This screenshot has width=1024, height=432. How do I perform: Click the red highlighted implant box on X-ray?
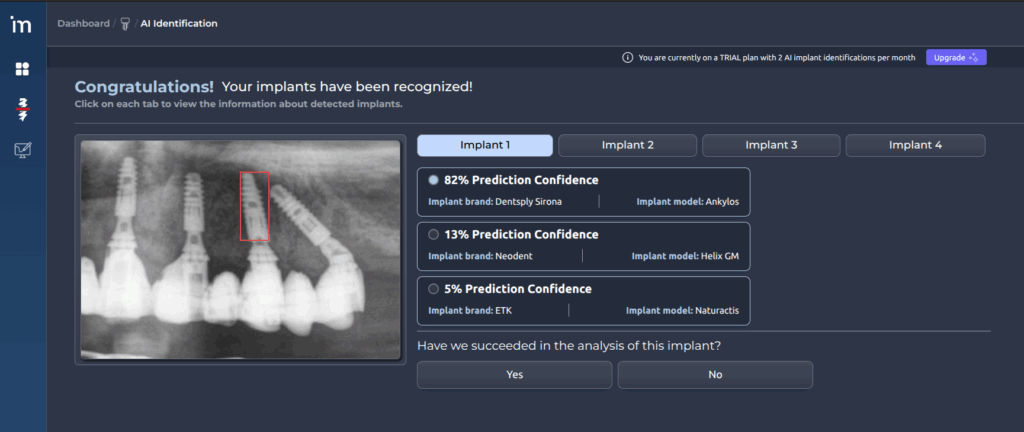pyautogui.click(x=254, y=206)
